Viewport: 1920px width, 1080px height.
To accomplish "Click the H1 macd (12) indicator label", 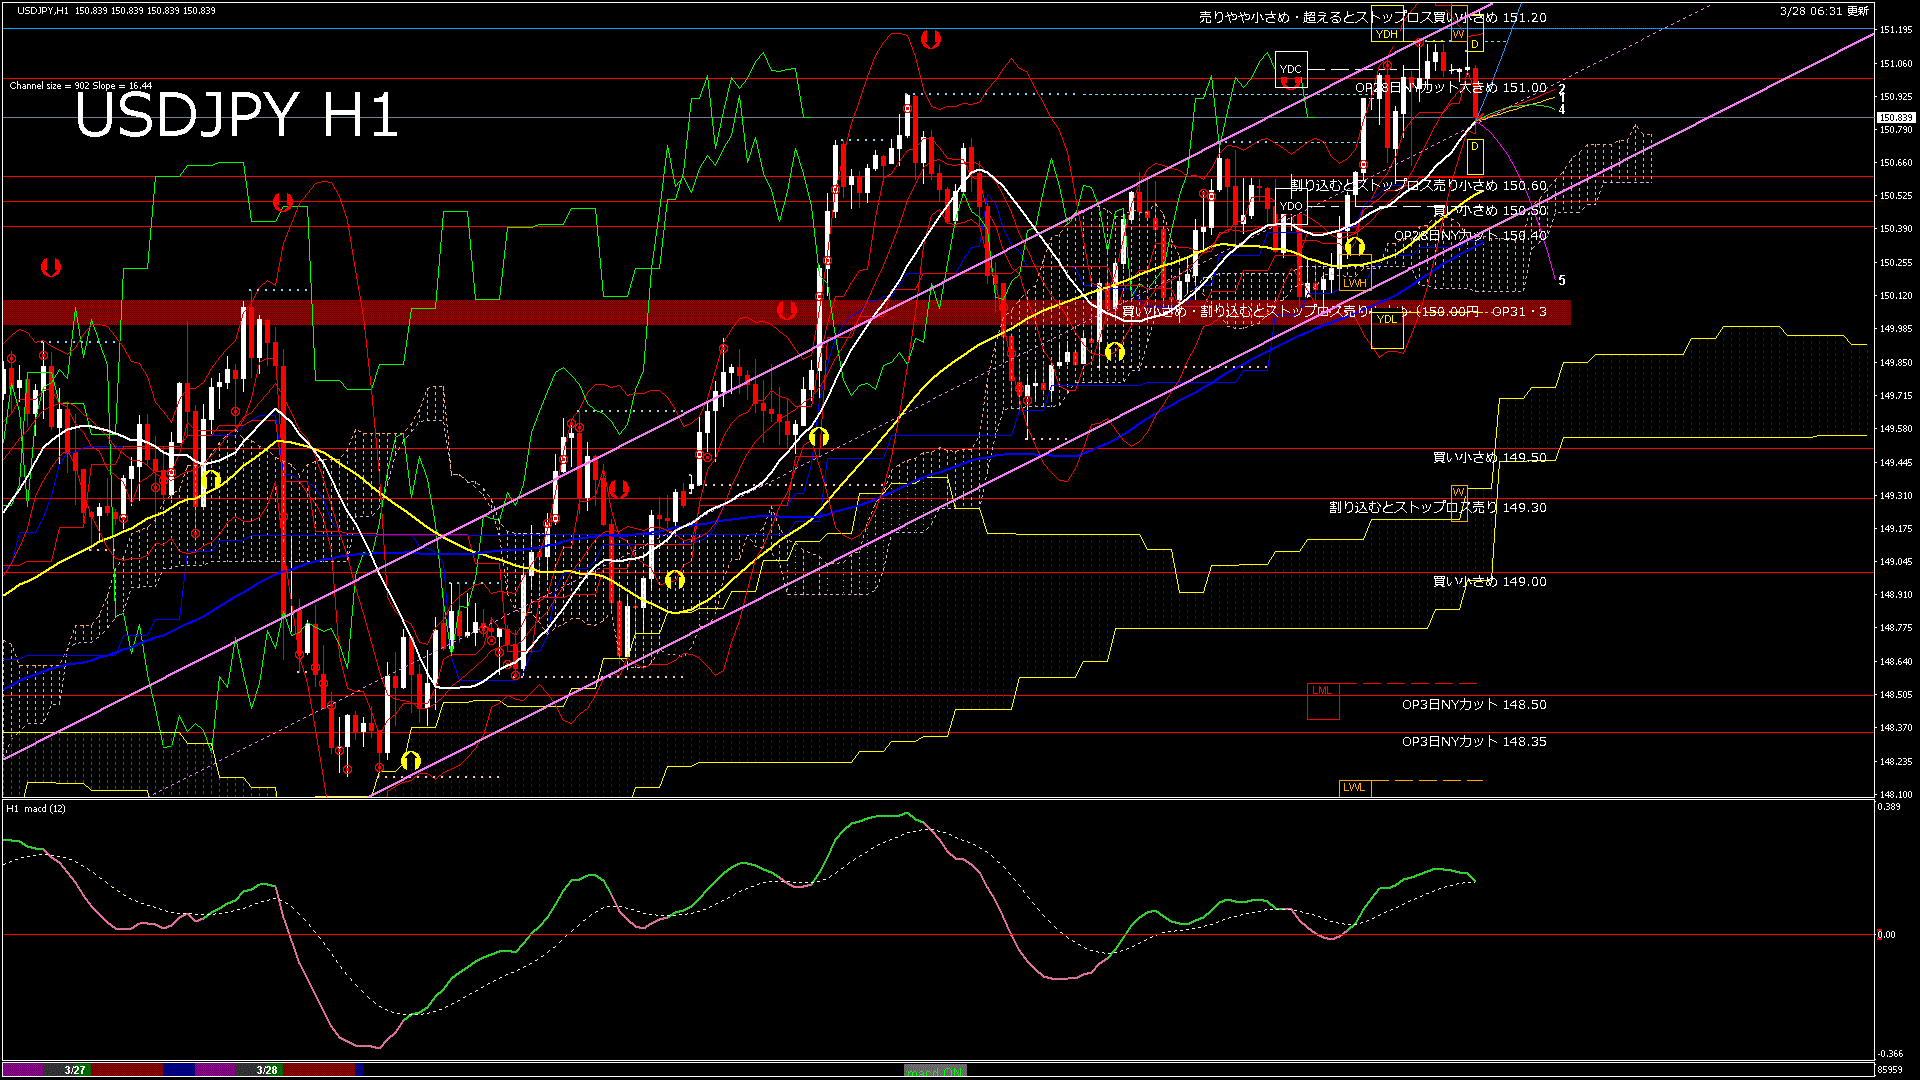I will point(36,808).
